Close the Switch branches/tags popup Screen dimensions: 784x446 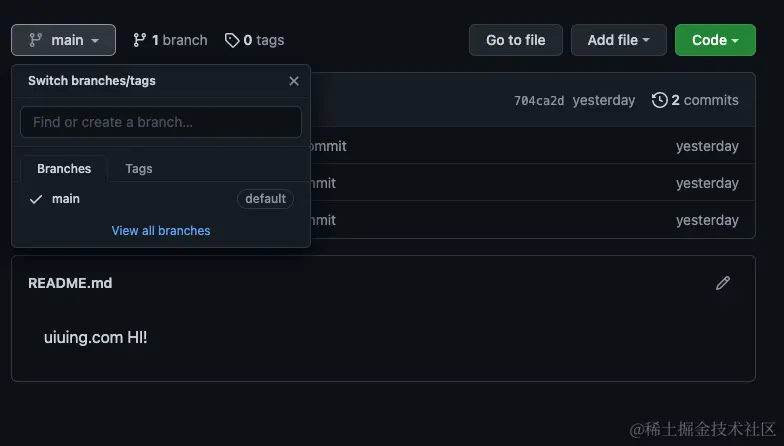point(294,81)
